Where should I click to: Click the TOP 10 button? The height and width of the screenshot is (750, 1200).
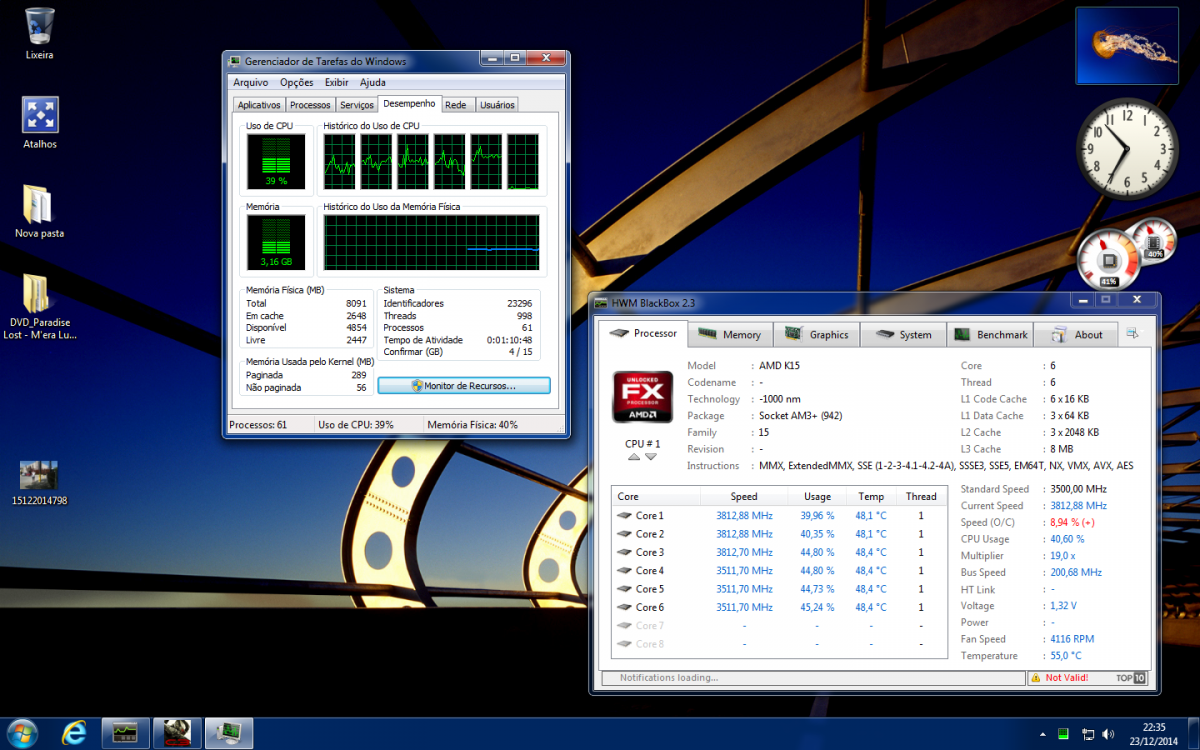pos(1131,678)
